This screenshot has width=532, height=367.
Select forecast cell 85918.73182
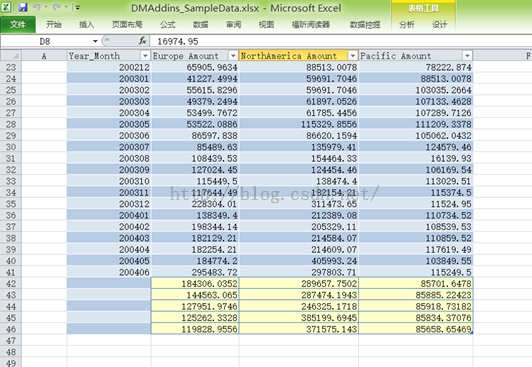[x=416, y=307]
